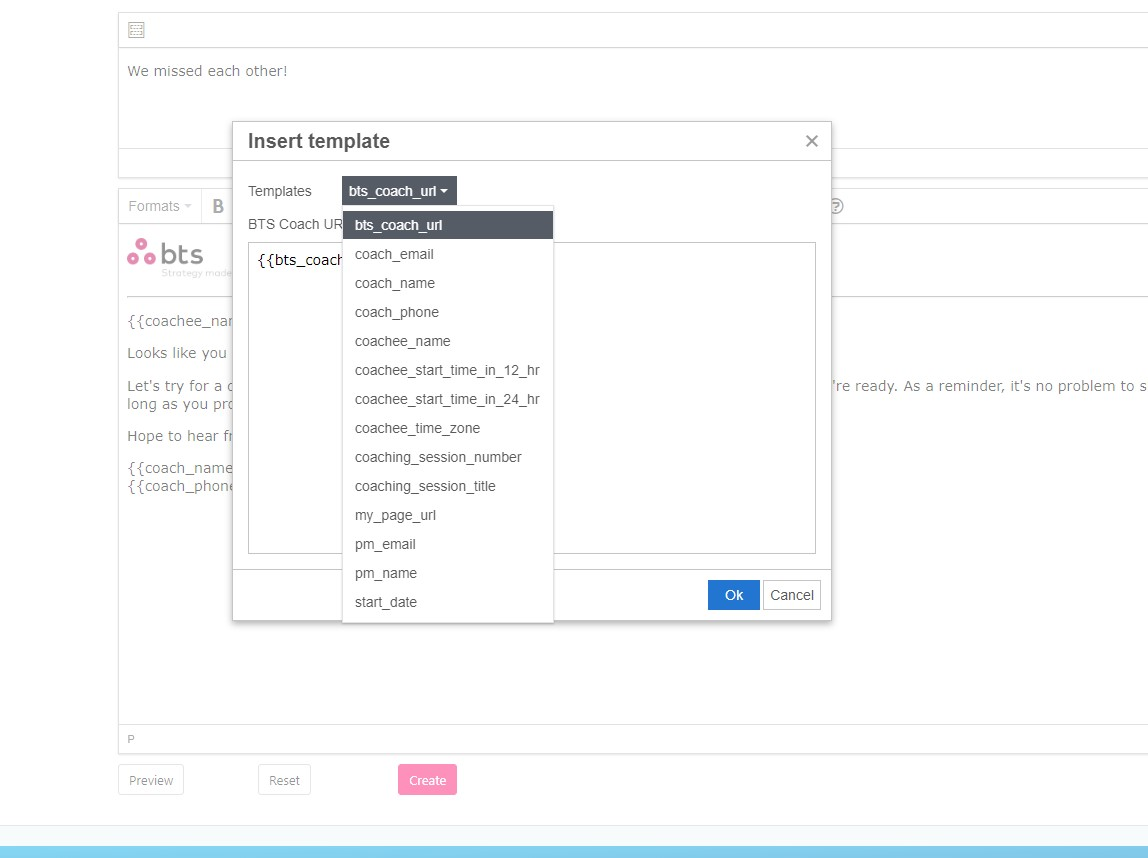1148x858 pixels.
Task: Choose pm_email template option
Action: point(447,545)
